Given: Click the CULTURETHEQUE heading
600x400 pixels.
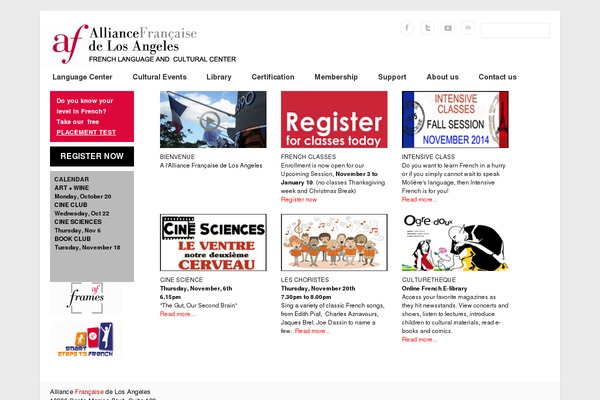Looking at the screenshot, I should coord(429,279).
